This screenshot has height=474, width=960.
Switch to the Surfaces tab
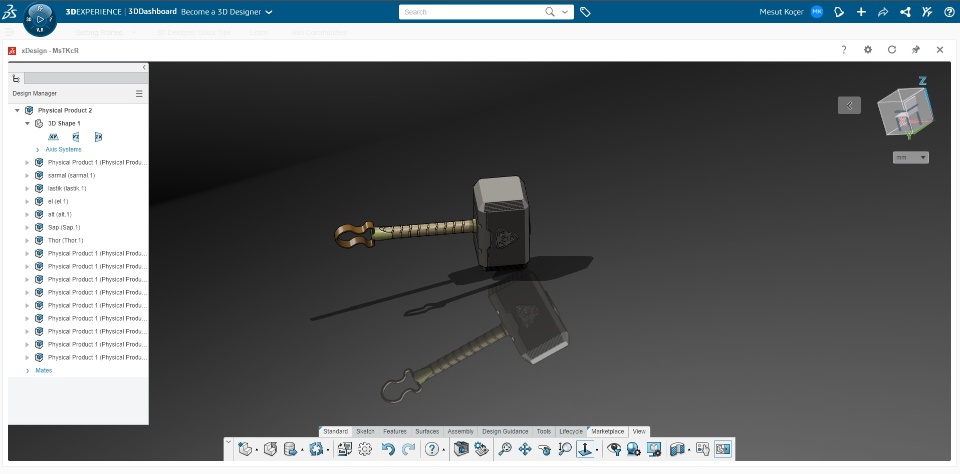click(x=427, y=432)
